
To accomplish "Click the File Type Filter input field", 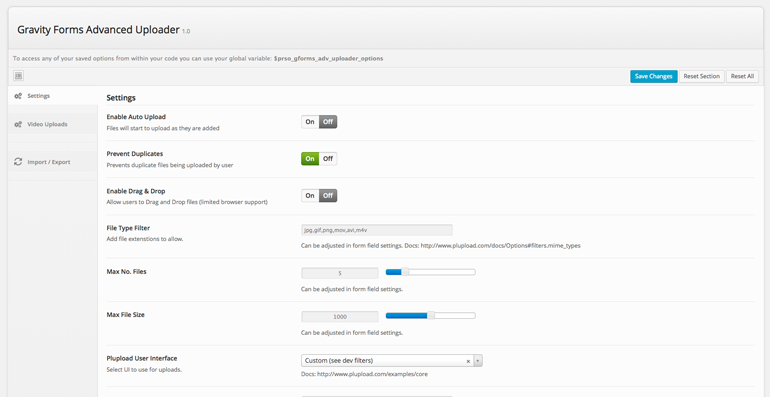I will pos(377,230).
